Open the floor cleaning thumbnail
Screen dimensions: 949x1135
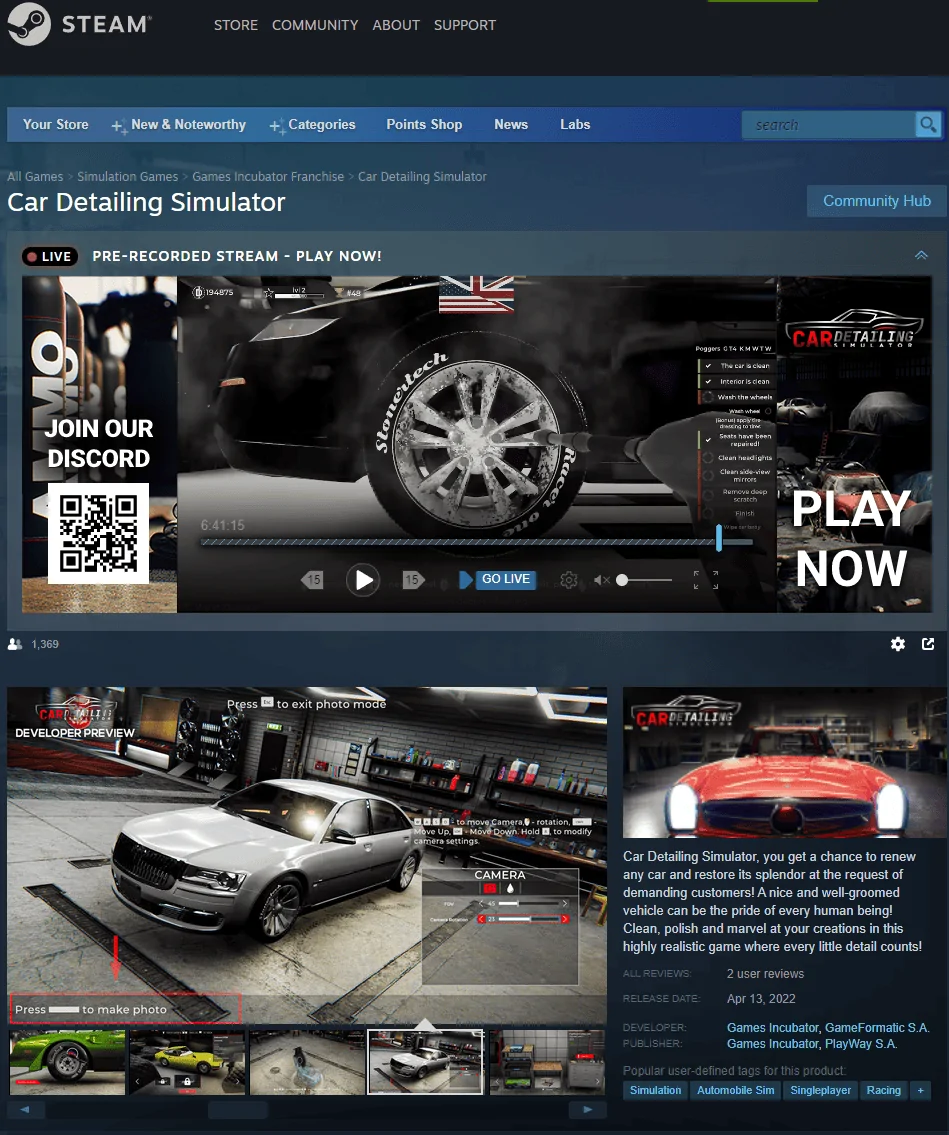click(x=308, y=1062)
